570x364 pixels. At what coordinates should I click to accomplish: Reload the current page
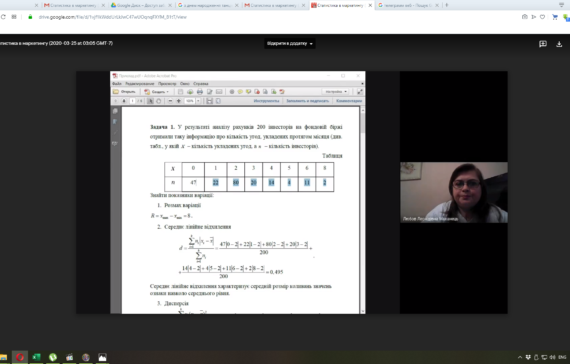[3, 17]
